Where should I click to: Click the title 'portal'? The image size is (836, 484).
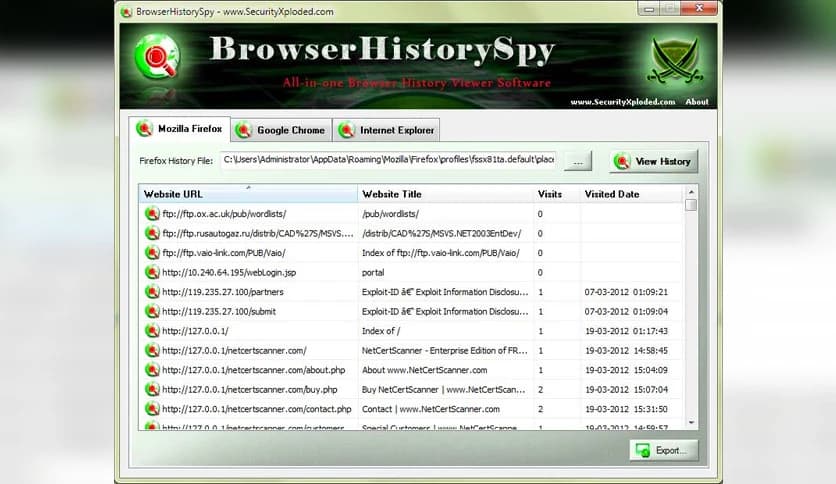tap(373, 273)
